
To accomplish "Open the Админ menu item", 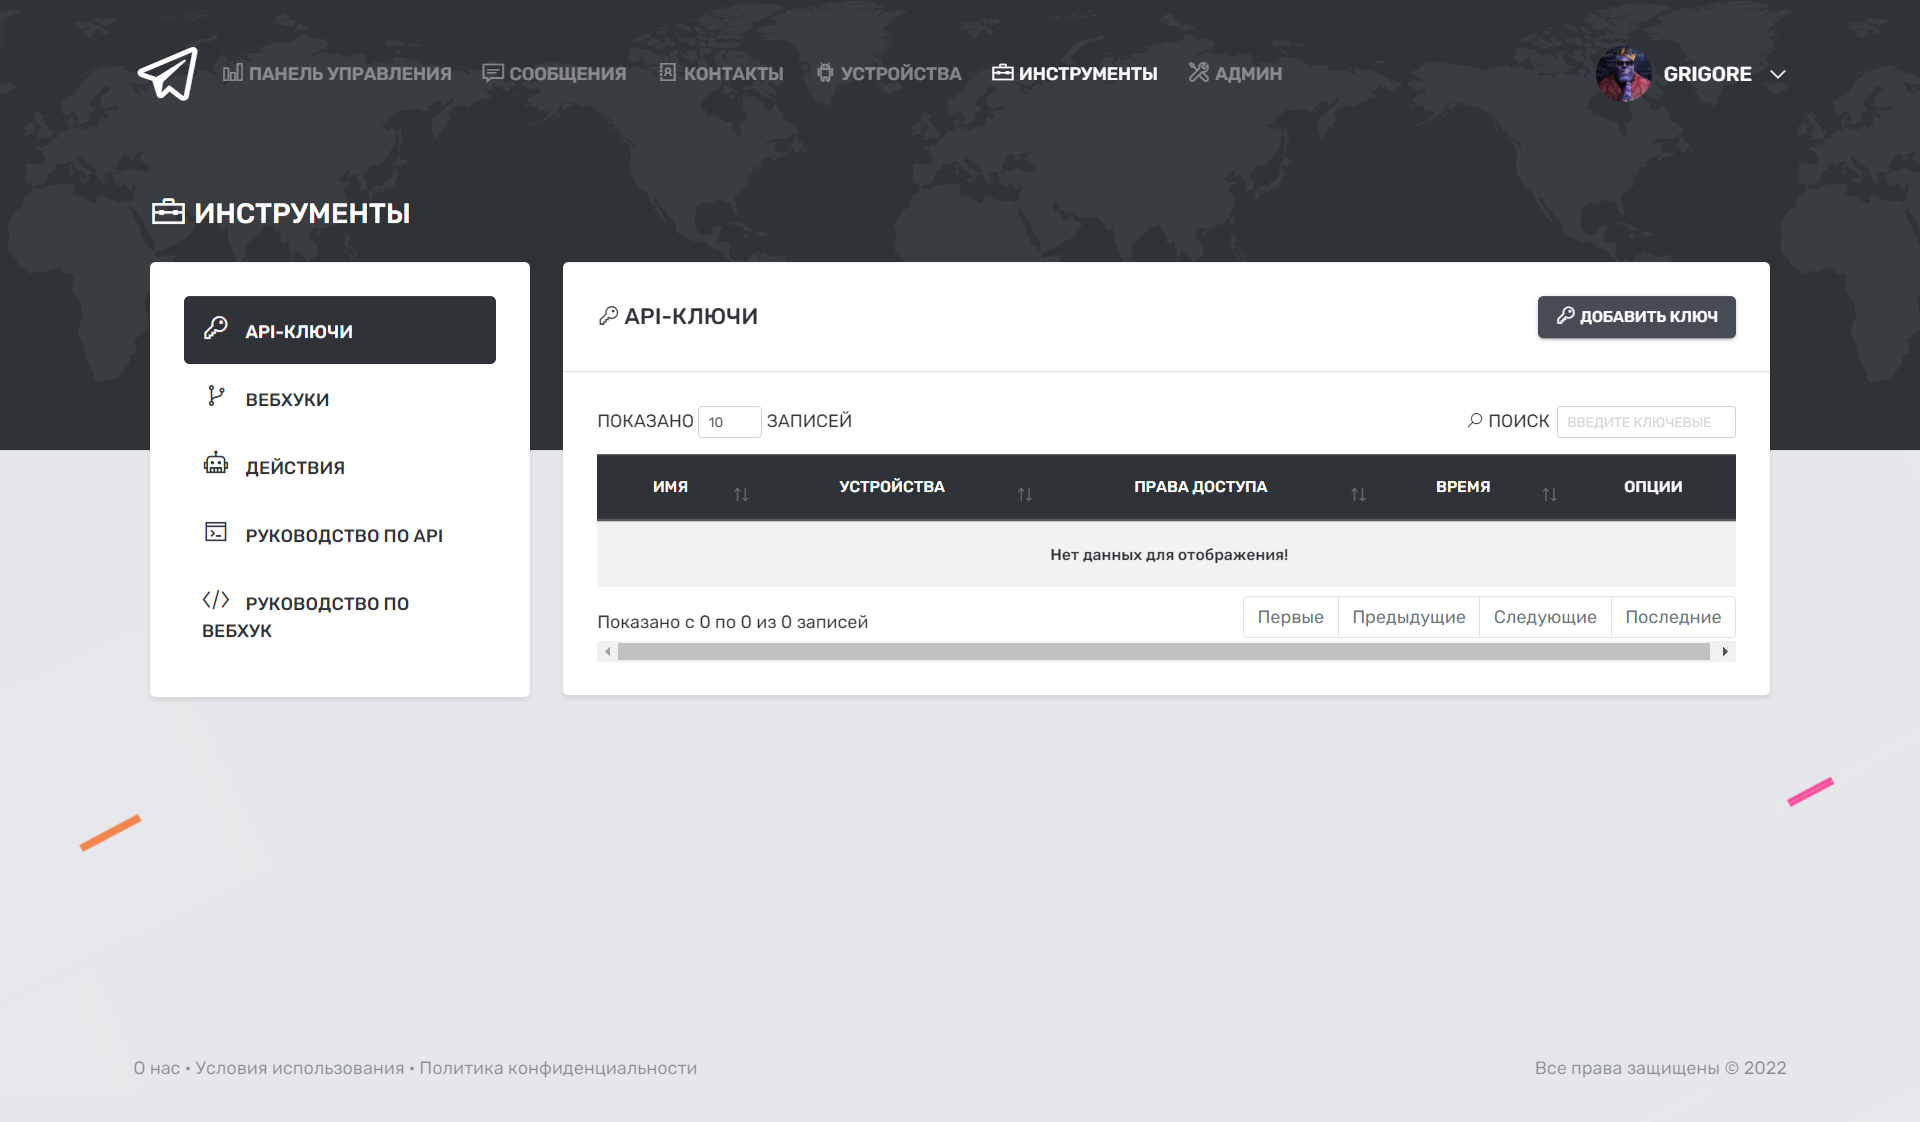I will coord(1235,73).
